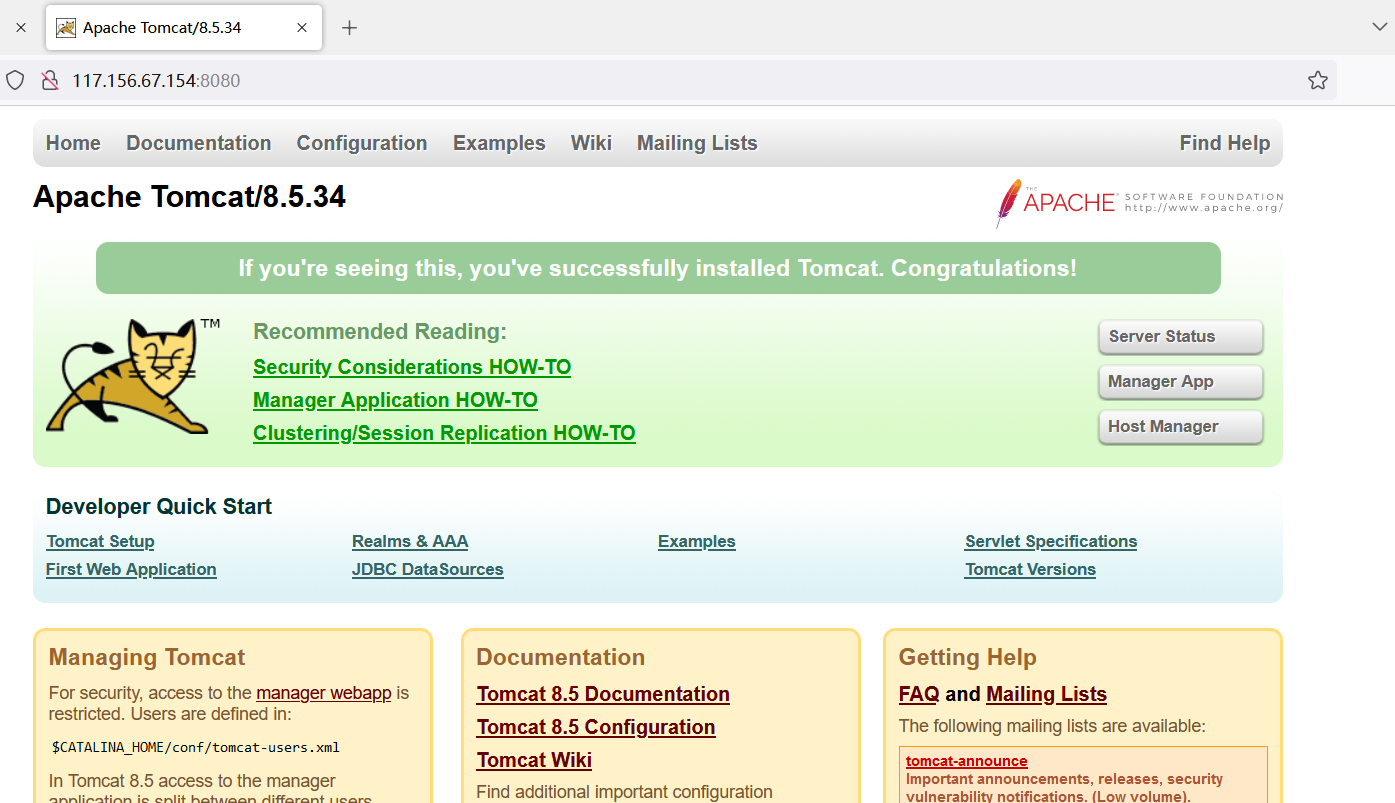
Task: Open Tomcat 8.5 Documentation link
Action: point(603,694)
